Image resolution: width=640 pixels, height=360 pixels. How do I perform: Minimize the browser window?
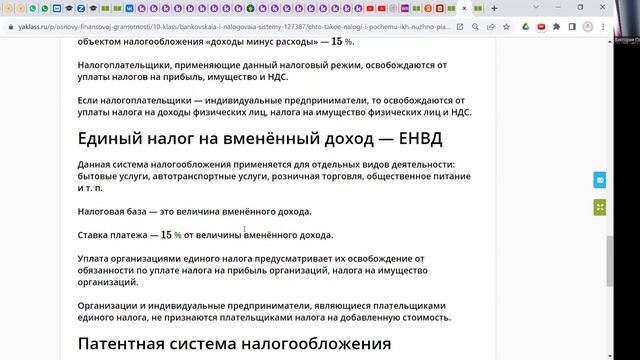tap(558, 7)
